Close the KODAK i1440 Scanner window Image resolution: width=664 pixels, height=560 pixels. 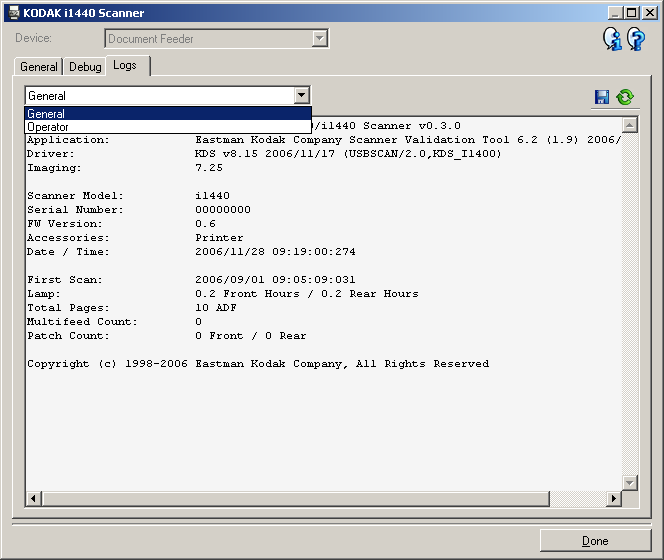[x=650, y=13]
